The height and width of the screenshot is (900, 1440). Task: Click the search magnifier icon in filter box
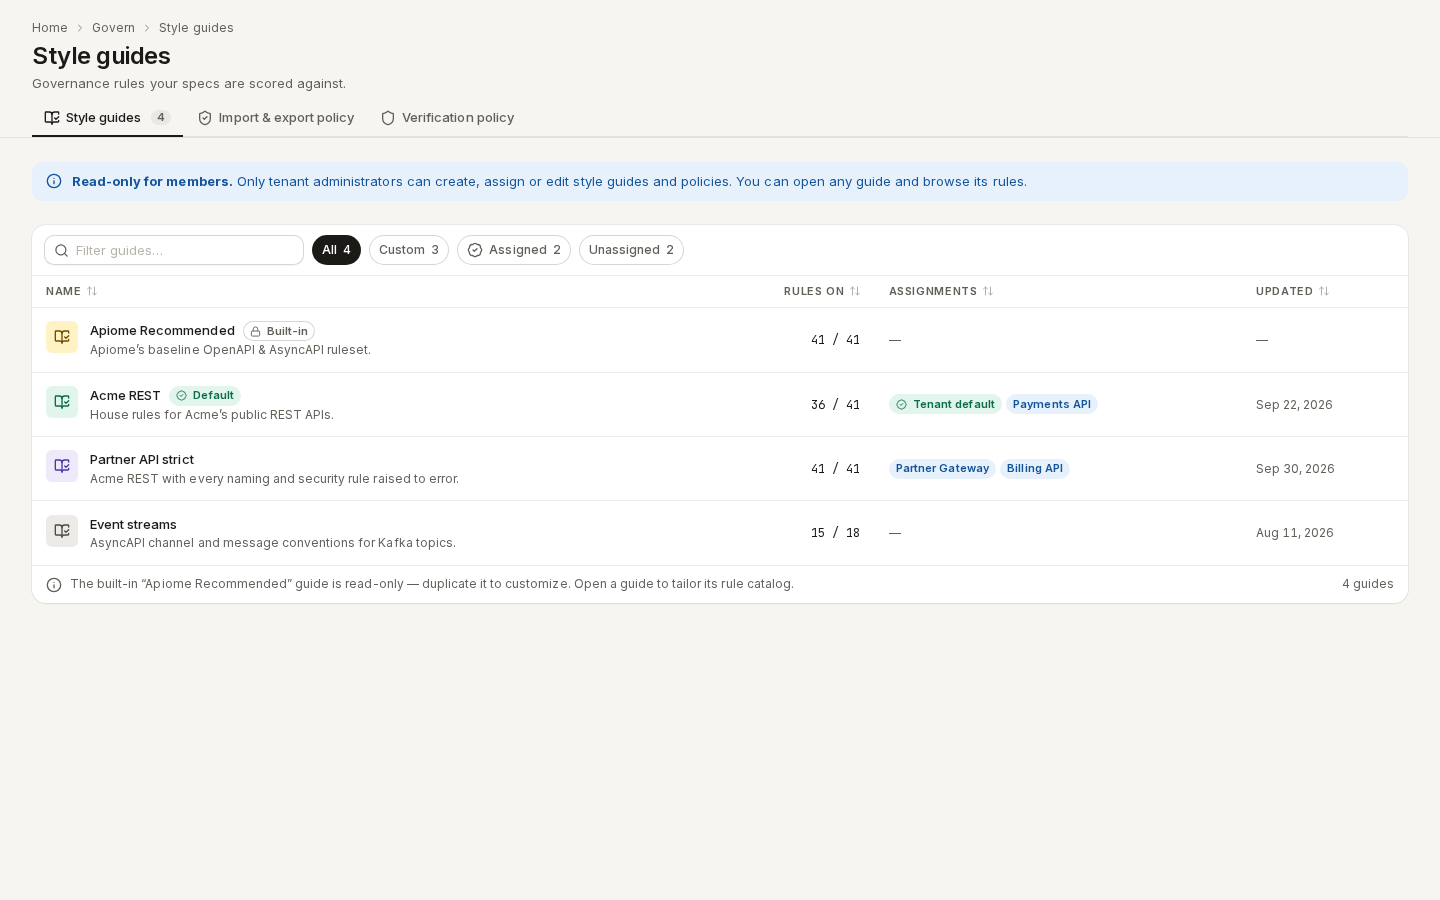click(x=62, y=251)
